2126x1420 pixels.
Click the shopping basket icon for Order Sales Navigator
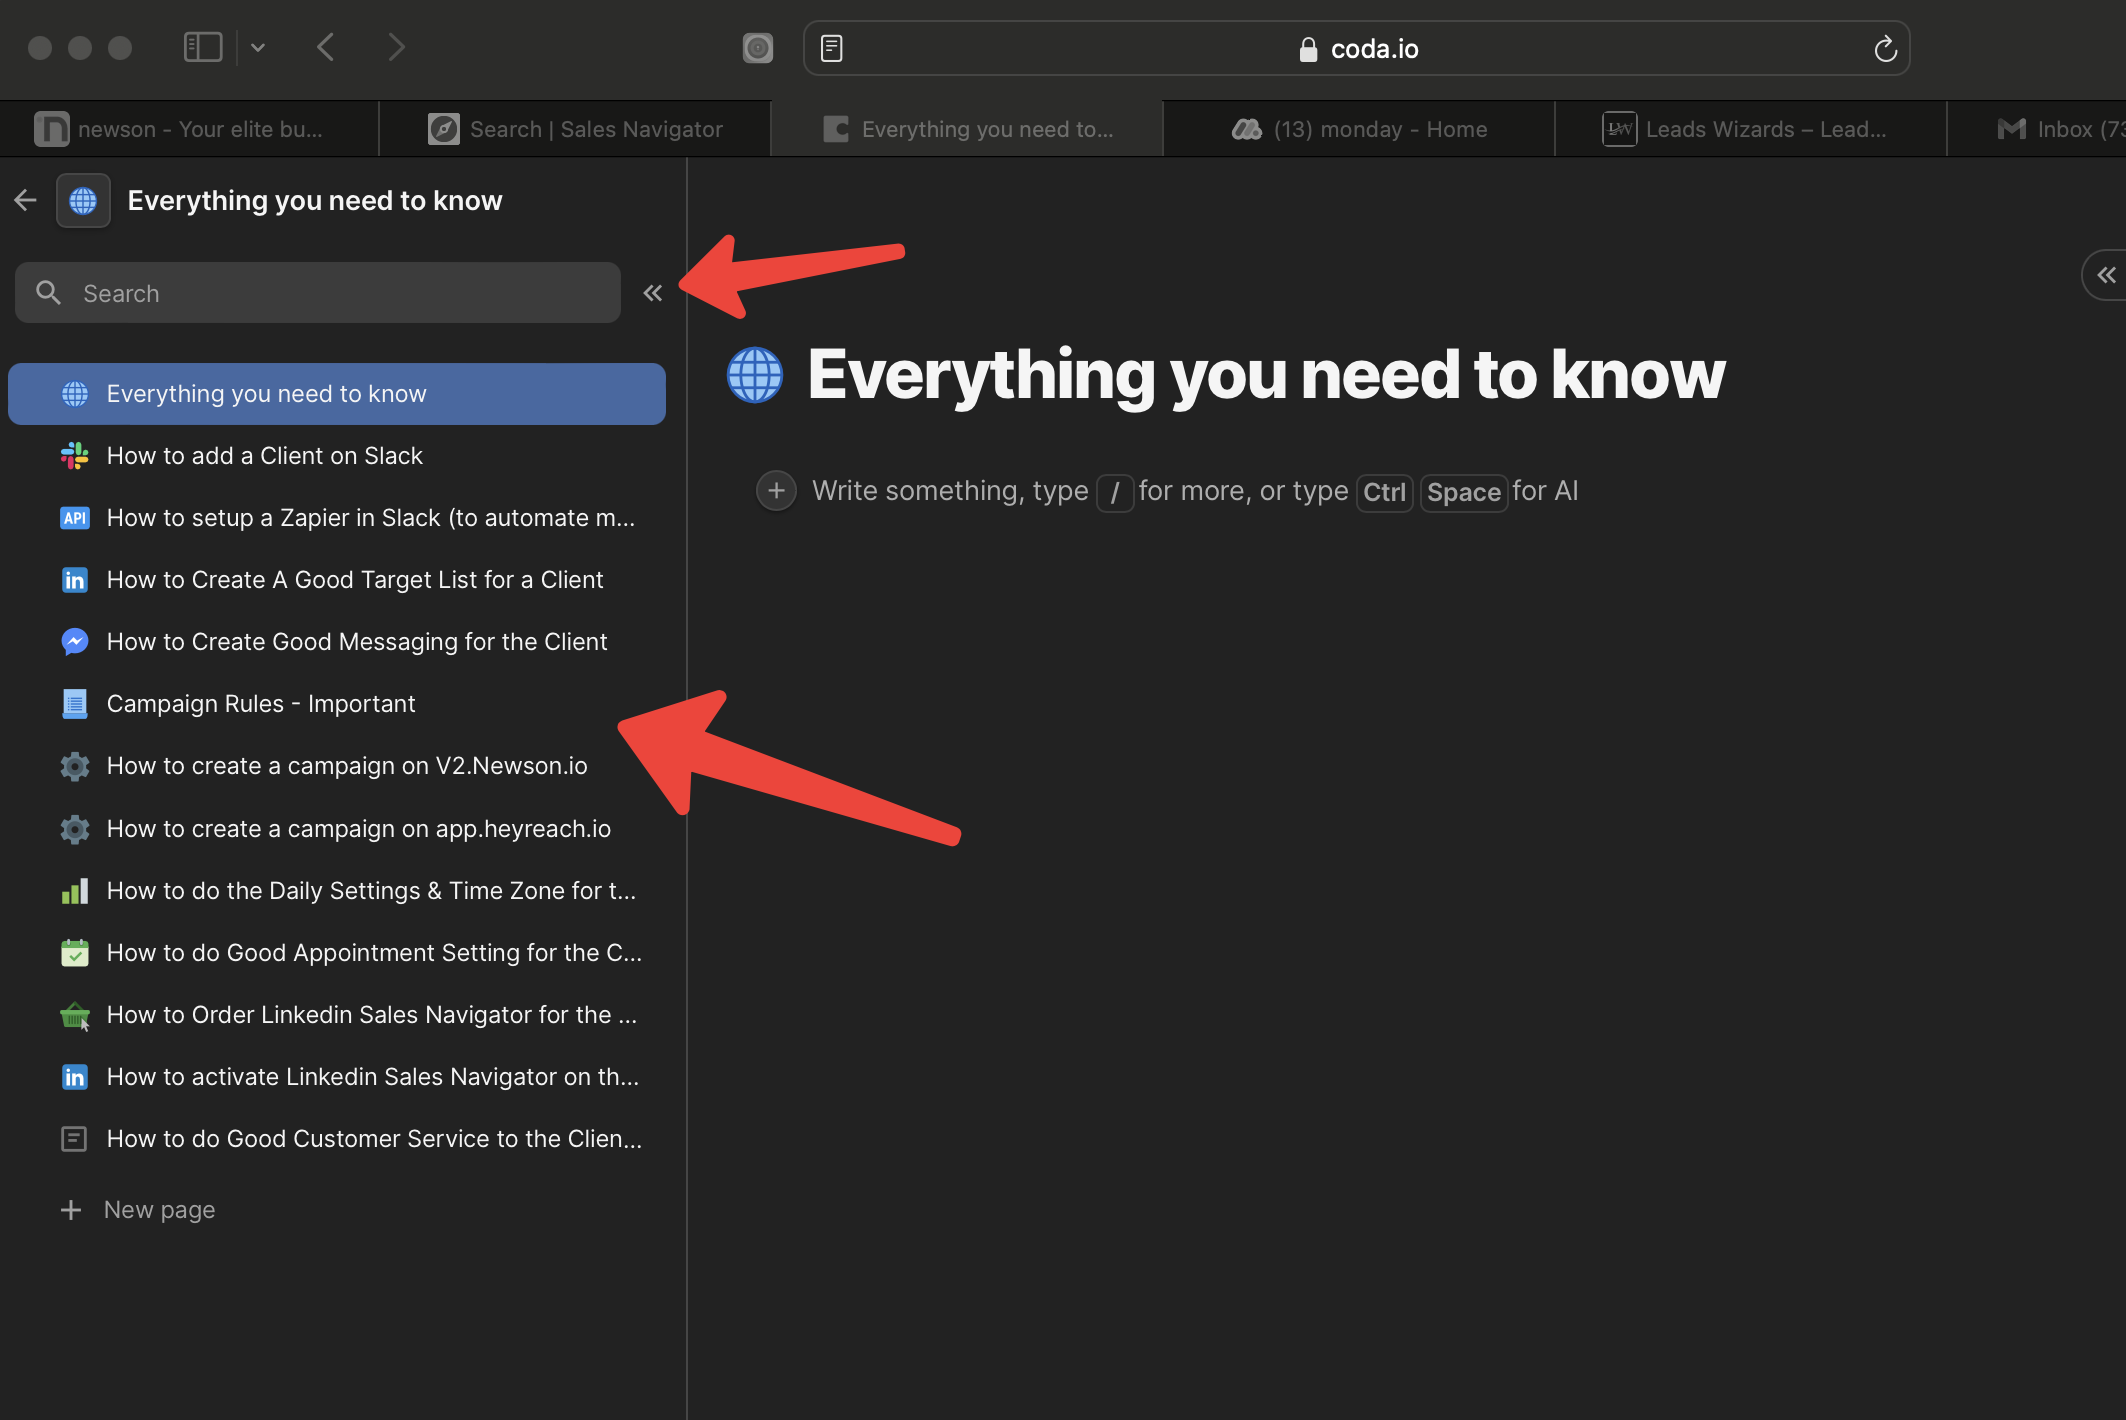[75, 1016]
